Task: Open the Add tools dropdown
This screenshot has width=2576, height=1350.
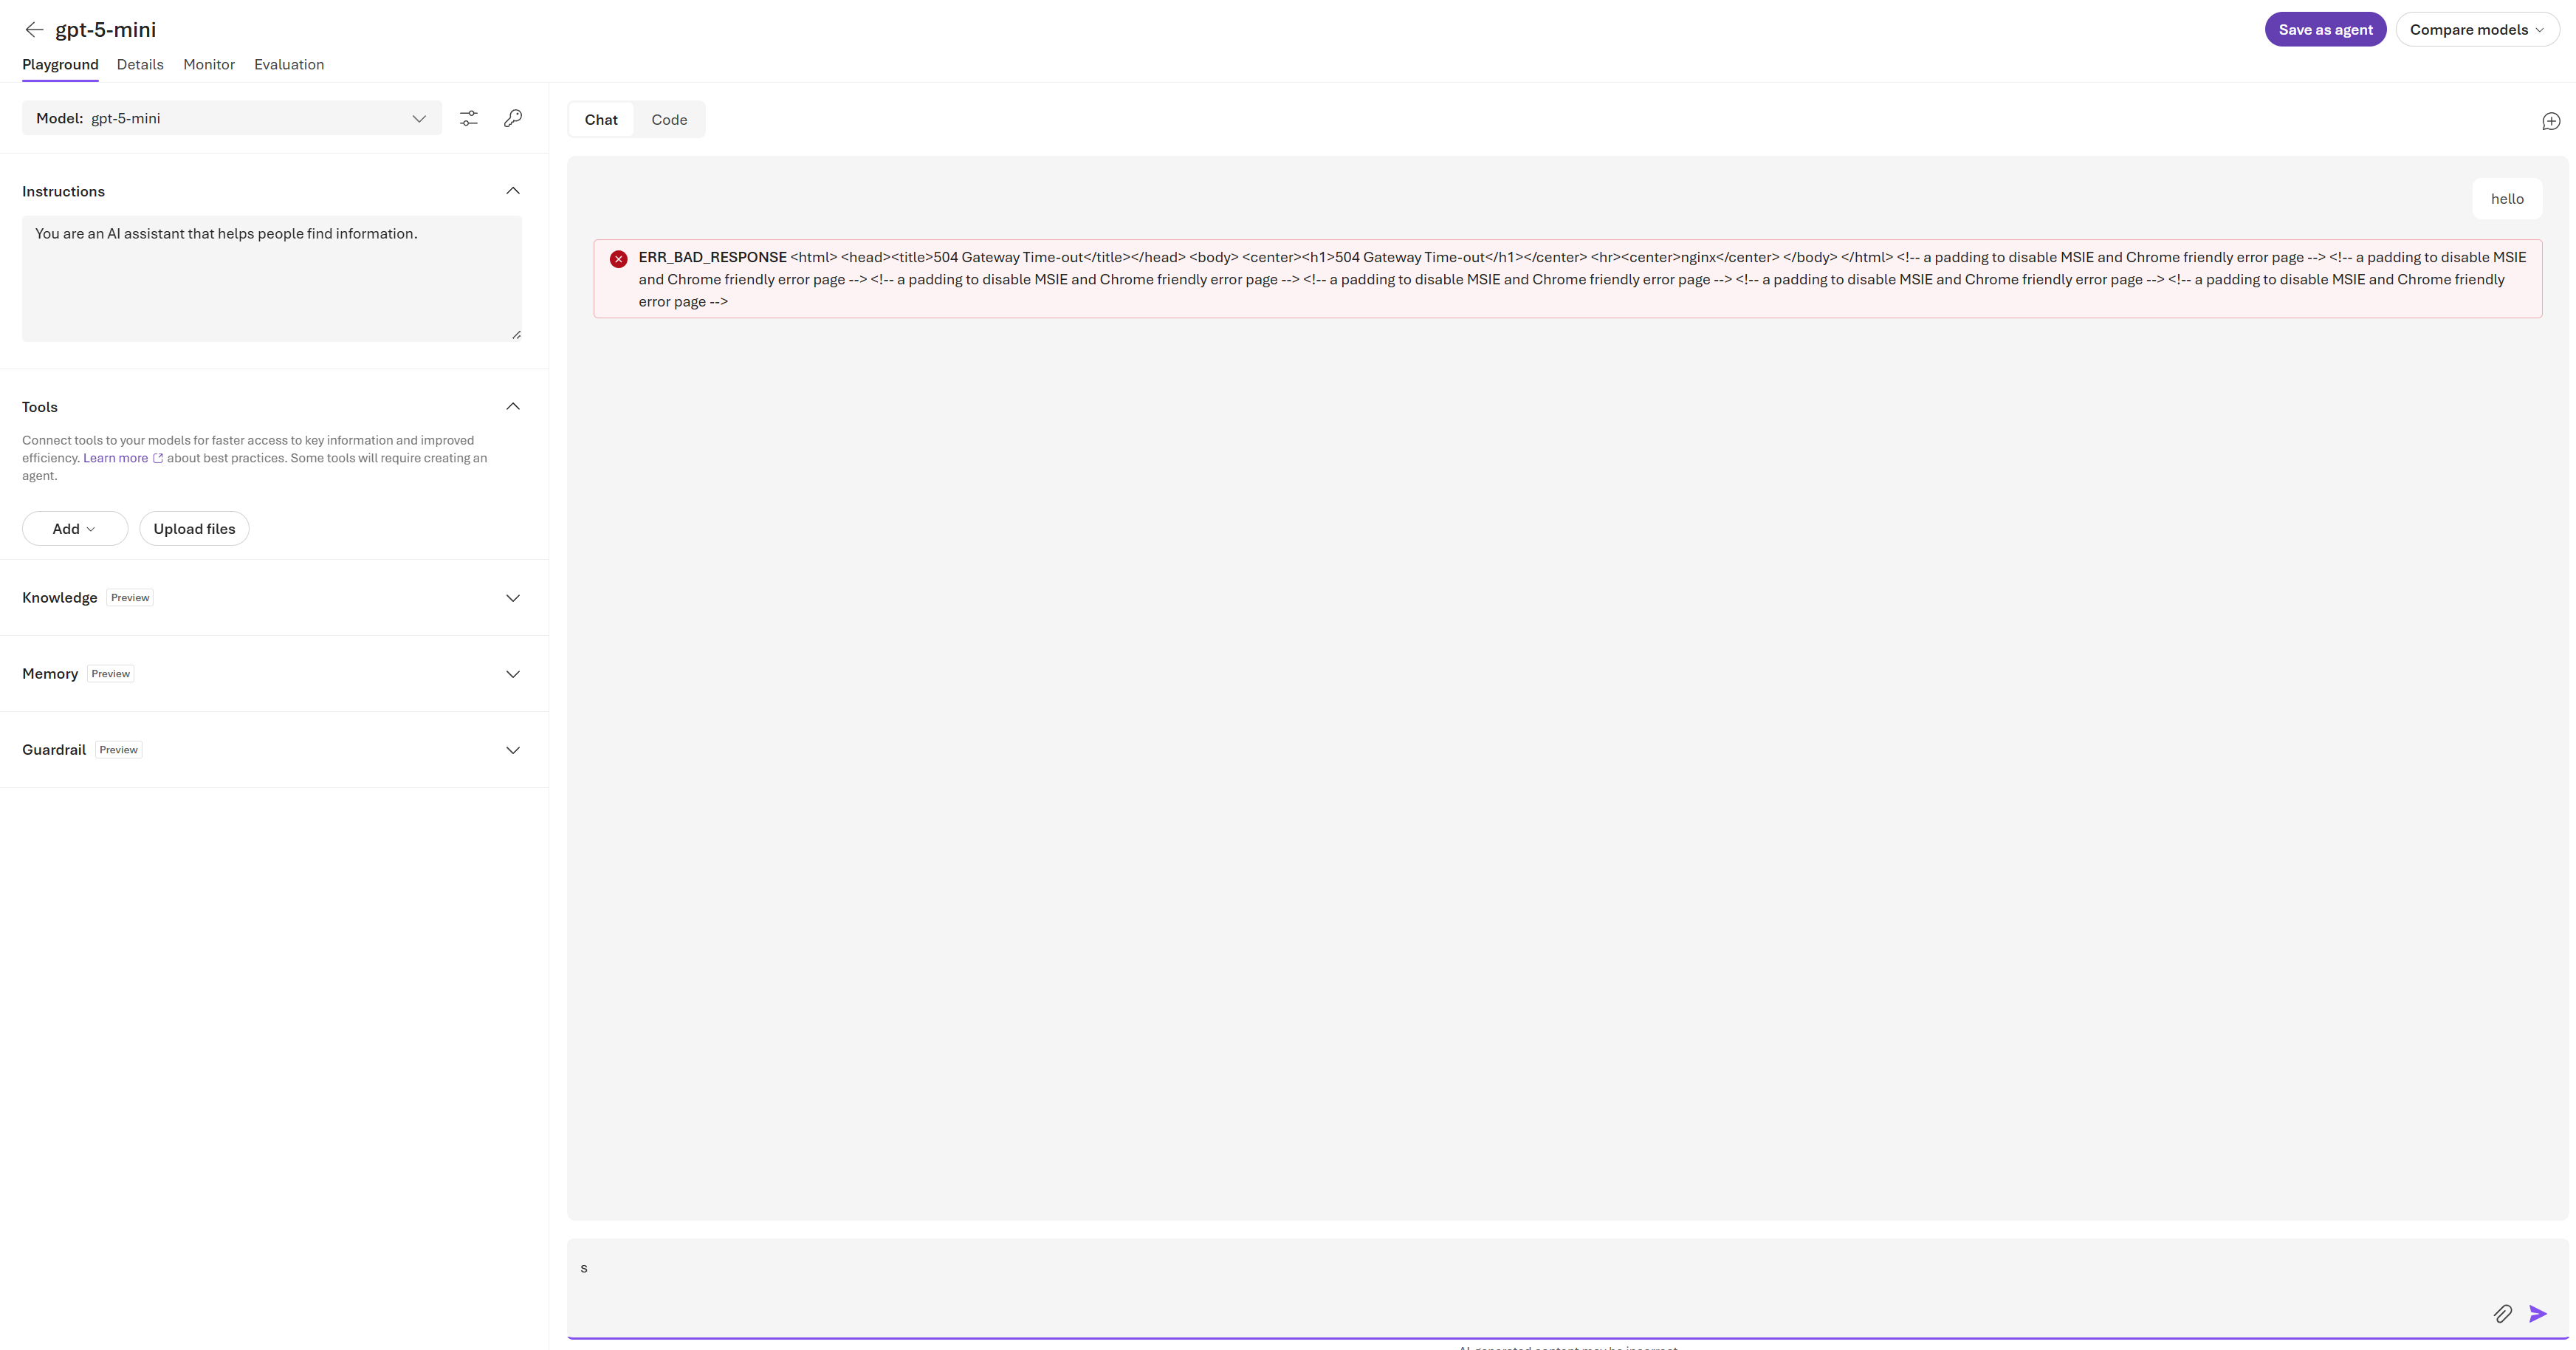Action: 75,529
